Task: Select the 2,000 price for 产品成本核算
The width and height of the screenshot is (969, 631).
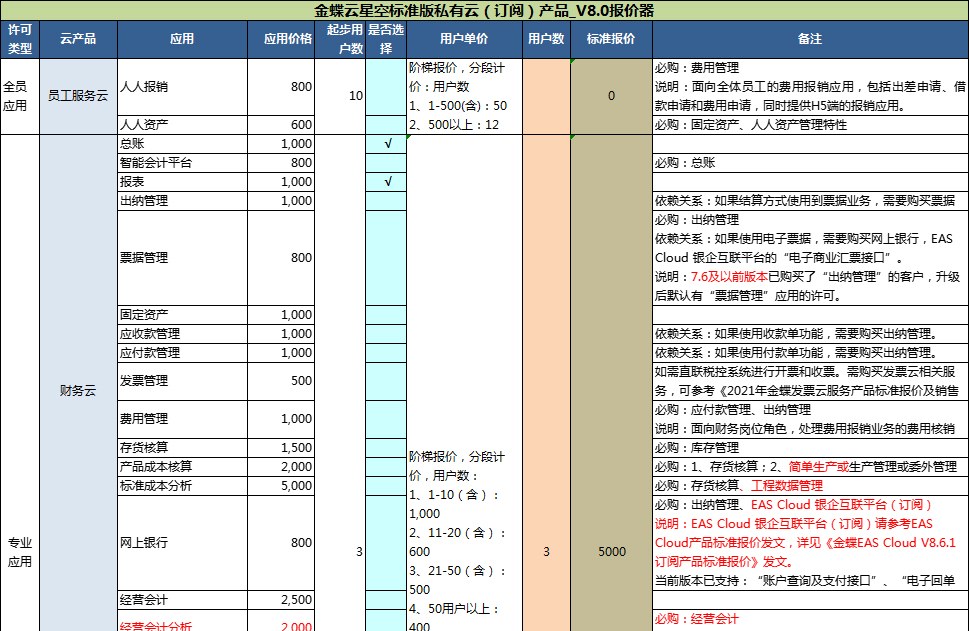Action: tap(281, 467)
